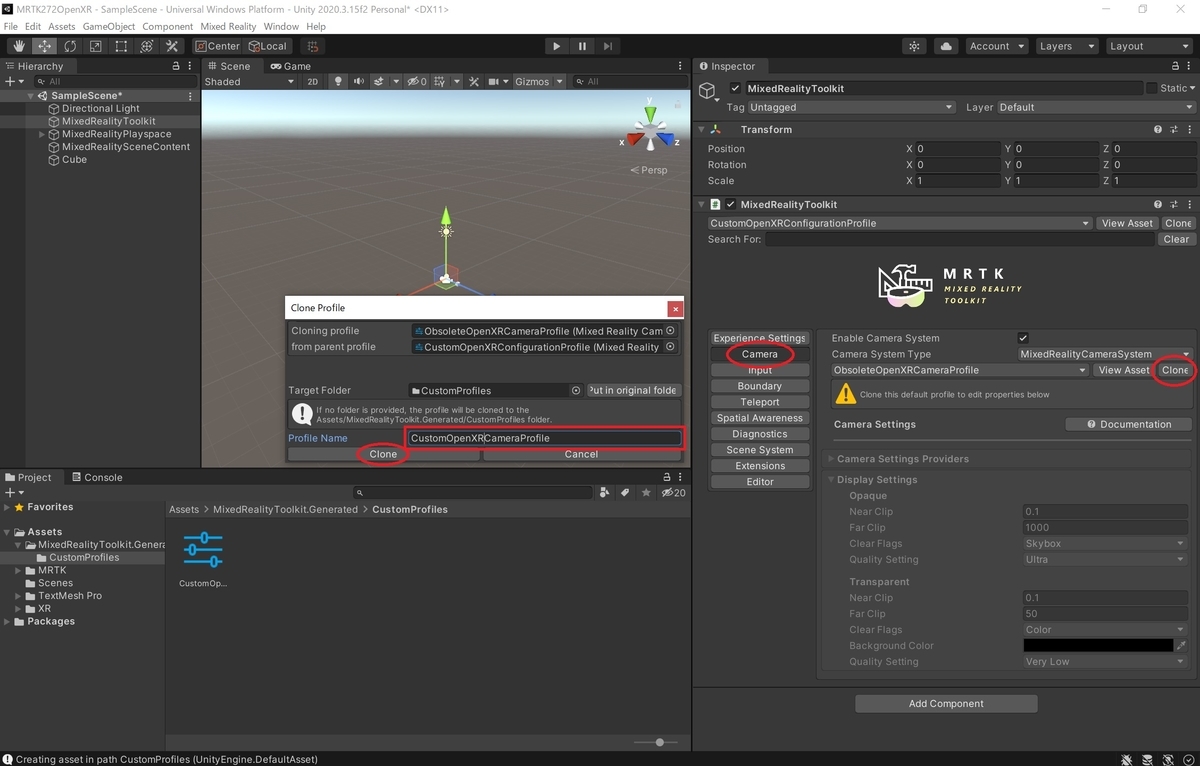Select the Hand tool in toolbar

coord(19,46)
